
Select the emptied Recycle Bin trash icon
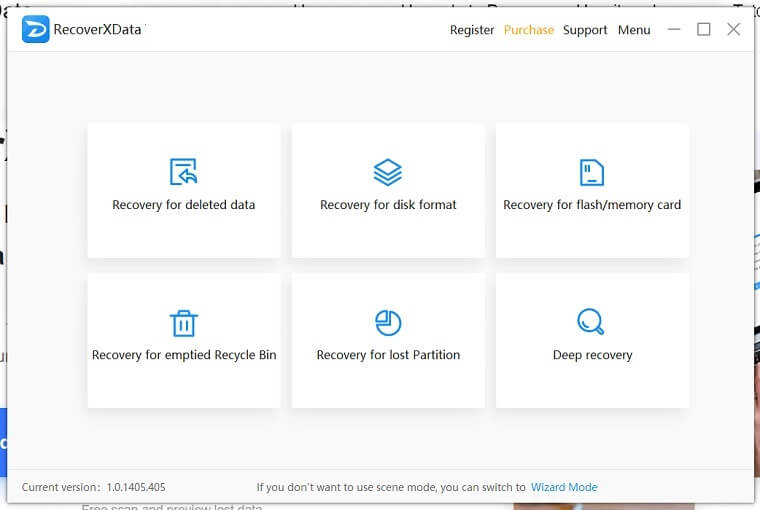point(184,323)
